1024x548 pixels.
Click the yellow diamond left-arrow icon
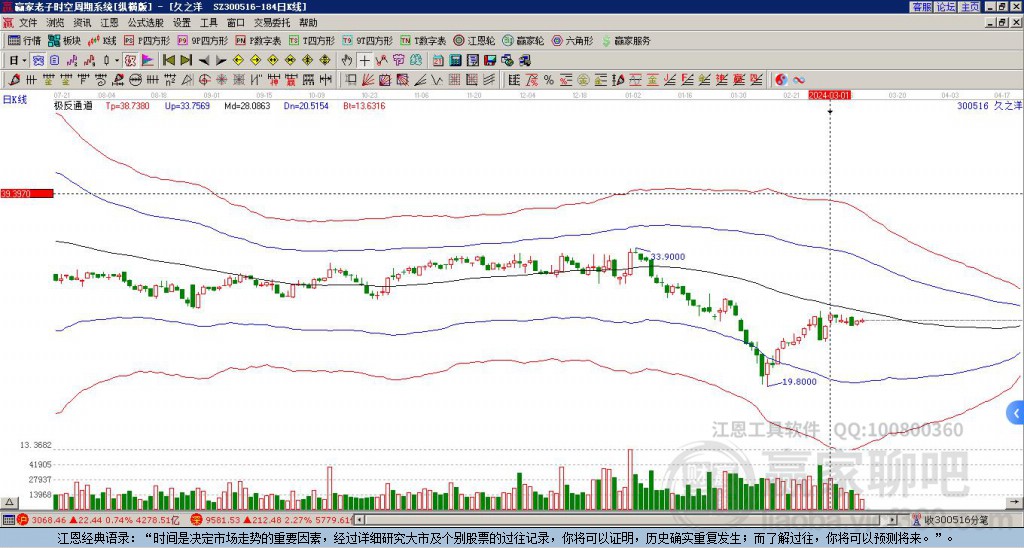tap(238, 61)
